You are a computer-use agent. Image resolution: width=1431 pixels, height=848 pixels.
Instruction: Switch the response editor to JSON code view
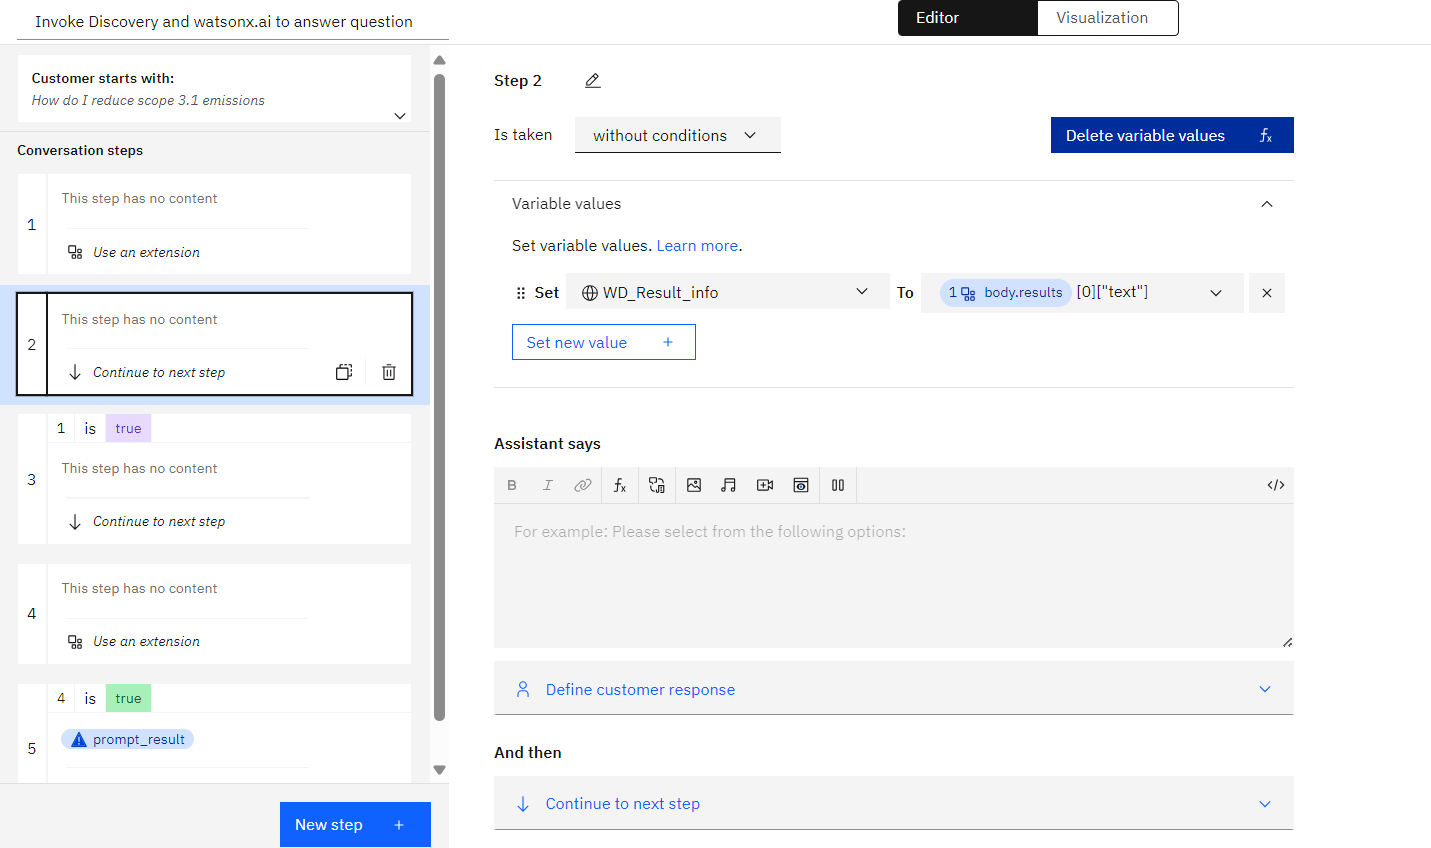[1276, 485]
